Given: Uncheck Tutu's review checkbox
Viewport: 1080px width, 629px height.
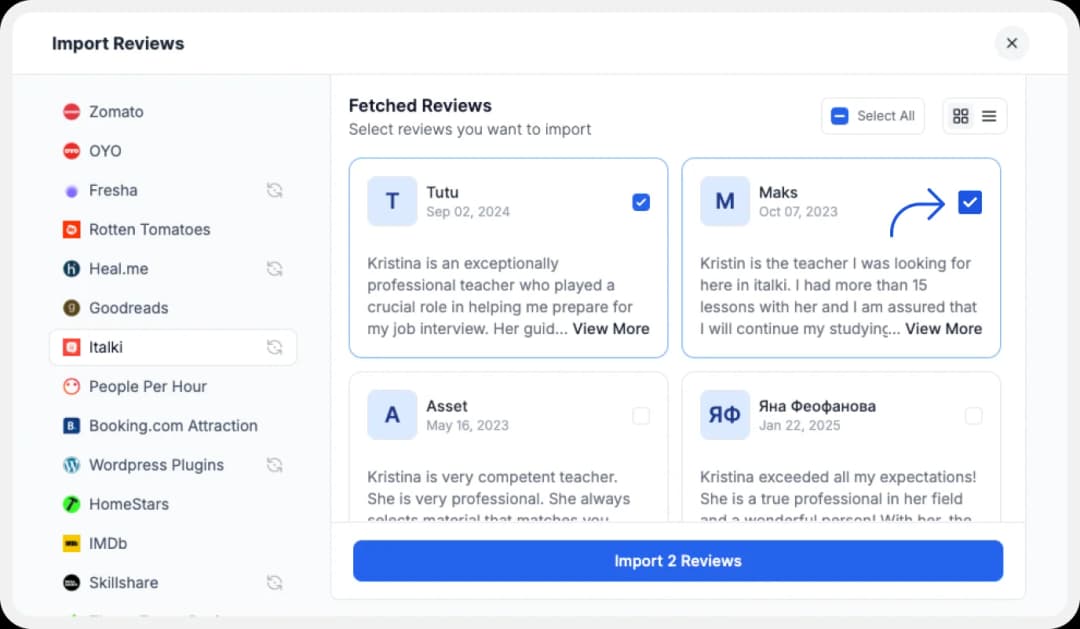Looking at the screenshot, I should tap(641, 202).
